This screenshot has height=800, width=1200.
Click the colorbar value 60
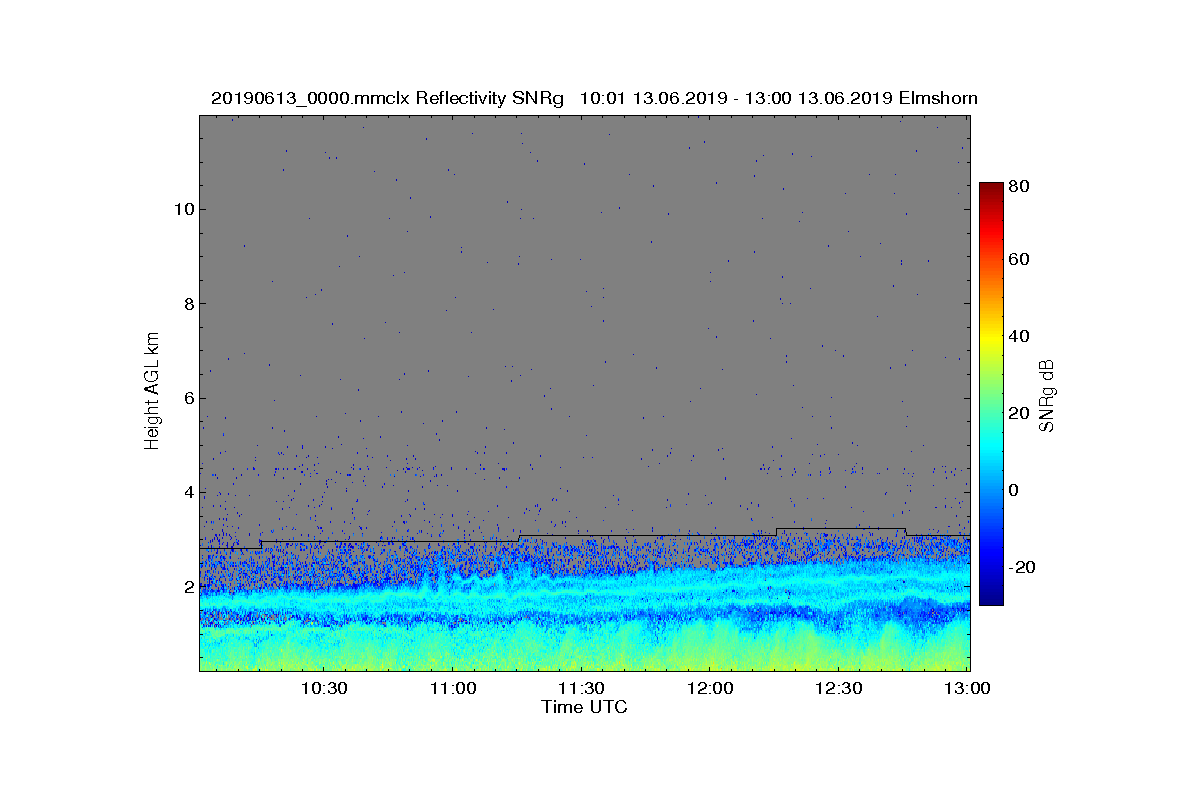tap(1020, 260)
